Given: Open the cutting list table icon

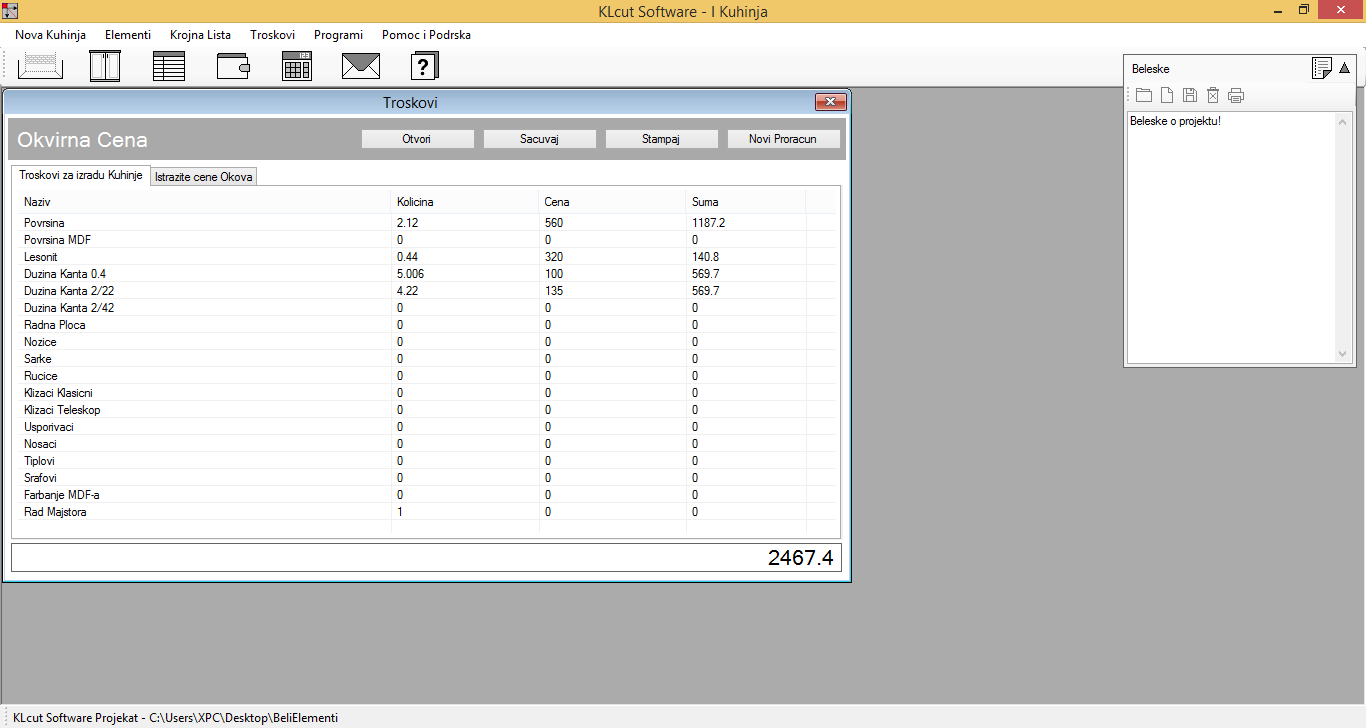Looking at the screenshot, I should [x=169, y=66].
